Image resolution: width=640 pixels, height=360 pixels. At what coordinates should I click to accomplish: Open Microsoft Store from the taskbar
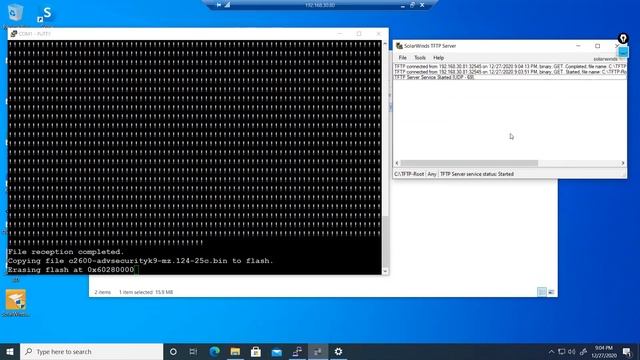point(256,351)
